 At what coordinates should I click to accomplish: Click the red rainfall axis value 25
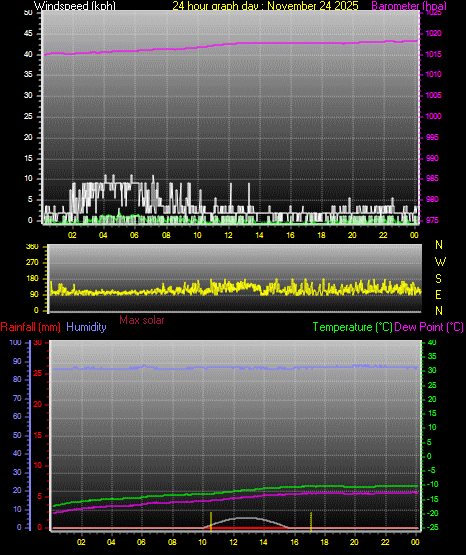point(38,373)
